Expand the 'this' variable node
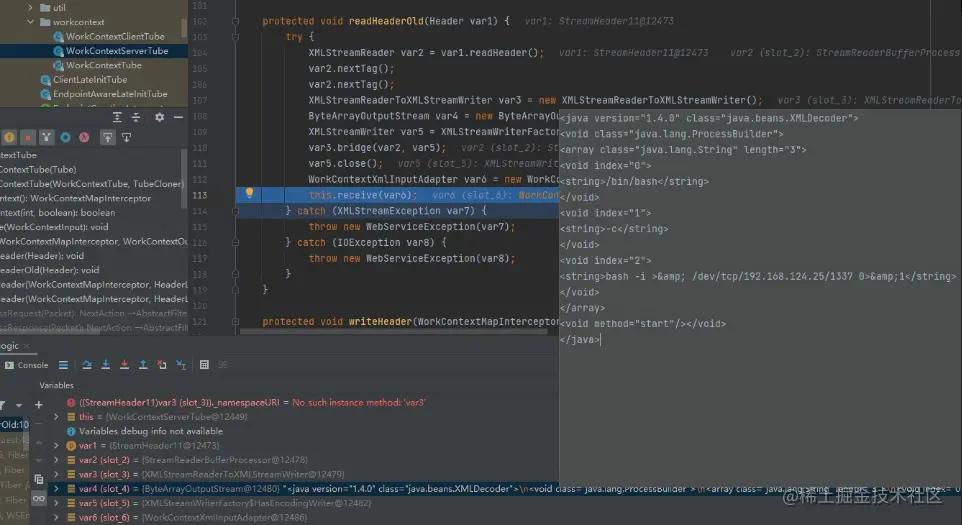 pos(56,416)
